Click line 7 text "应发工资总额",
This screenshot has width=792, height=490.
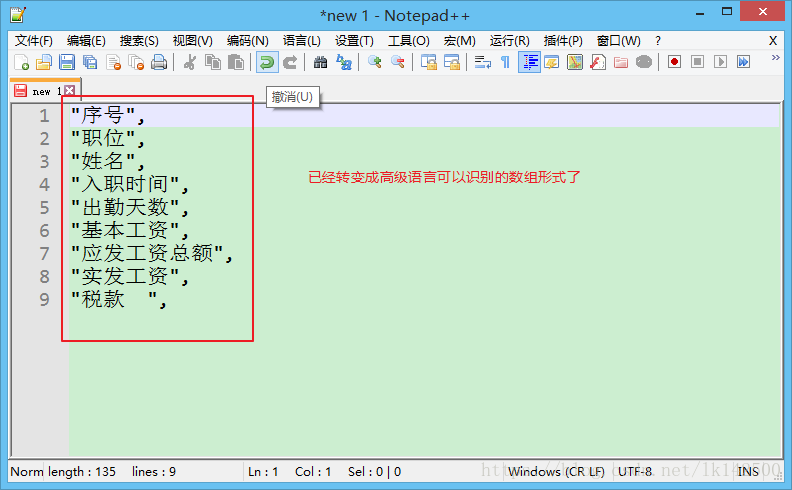tap(152, 253)
